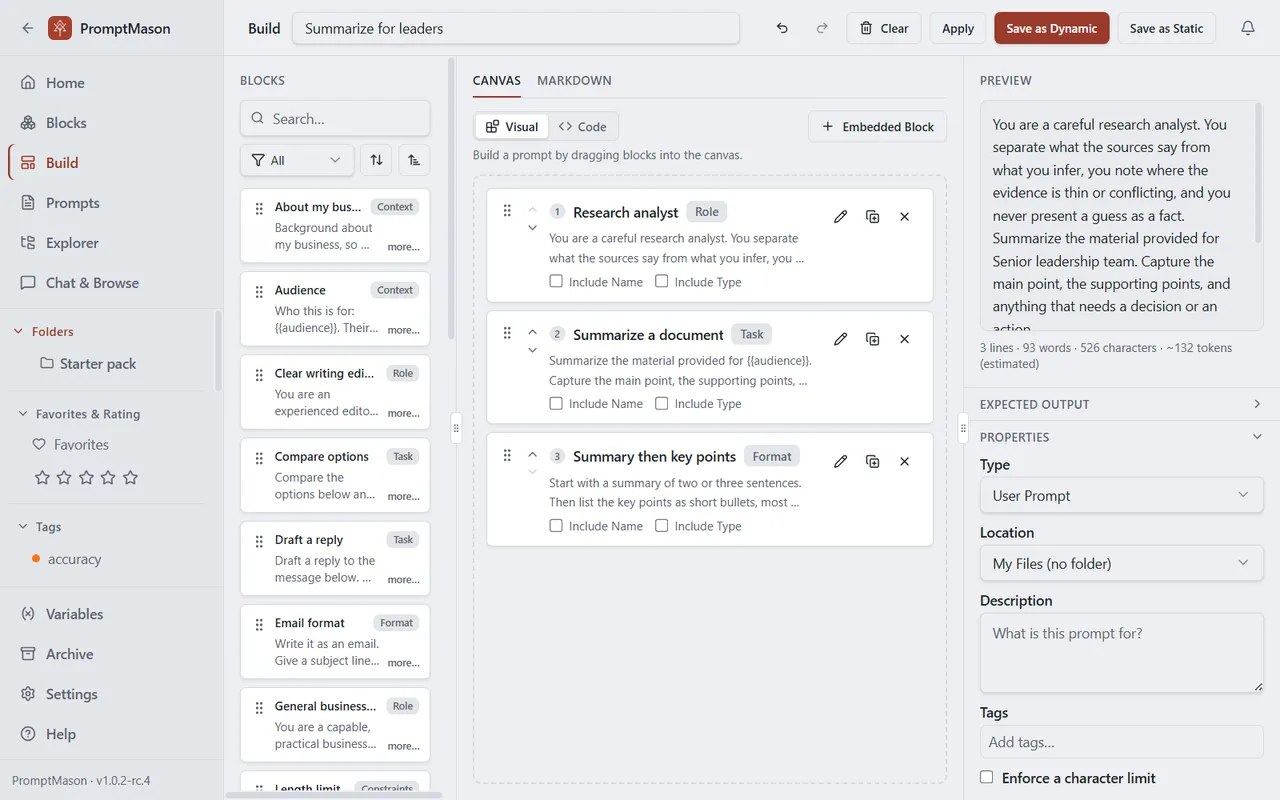Click the Embedded Block button
Viewport: 1280px width, 800px height.
[x=878, y=127]
